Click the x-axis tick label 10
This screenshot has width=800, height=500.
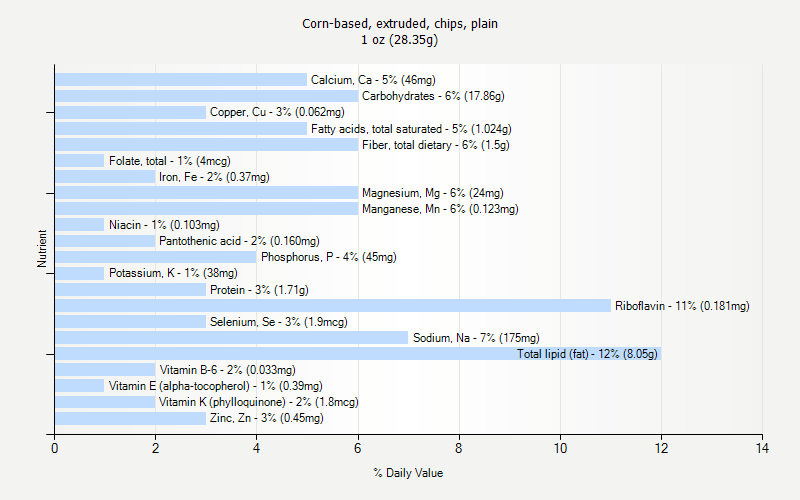(x=560, y=449)
